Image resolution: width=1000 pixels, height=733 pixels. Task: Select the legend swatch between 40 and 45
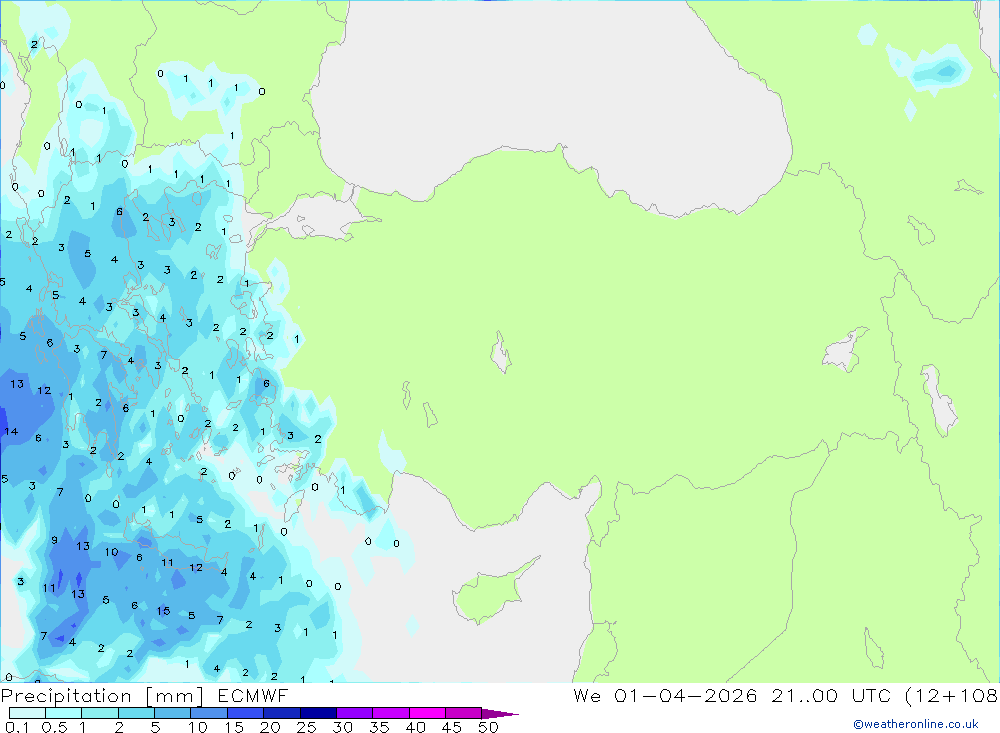pos(427,713)
